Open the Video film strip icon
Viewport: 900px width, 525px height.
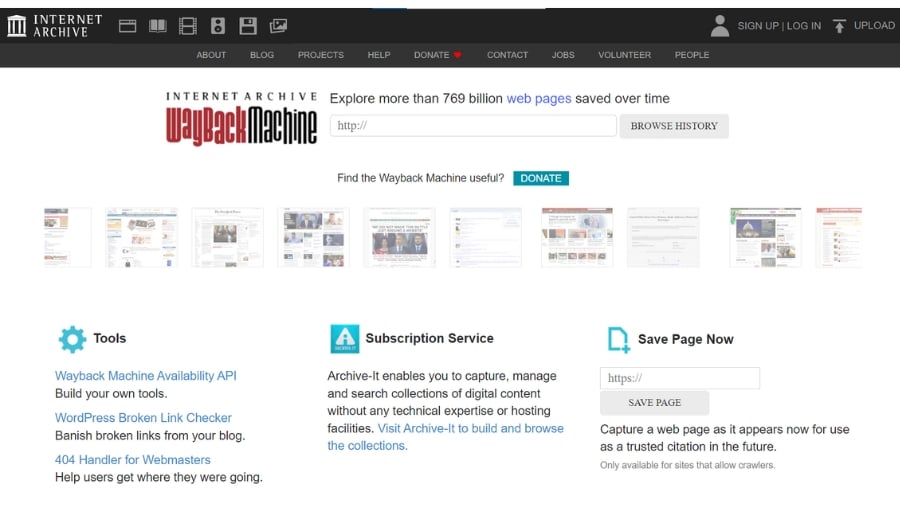pos(188,26)
